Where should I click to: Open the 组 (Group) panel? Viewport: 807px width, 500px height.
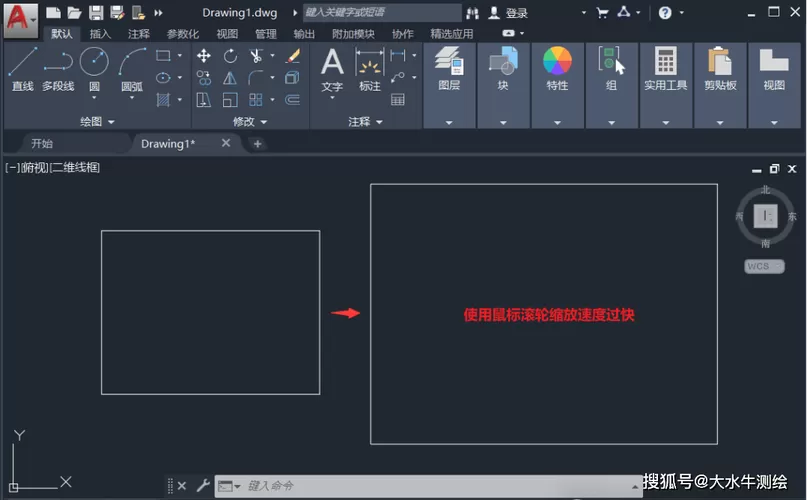pos(611,68)
